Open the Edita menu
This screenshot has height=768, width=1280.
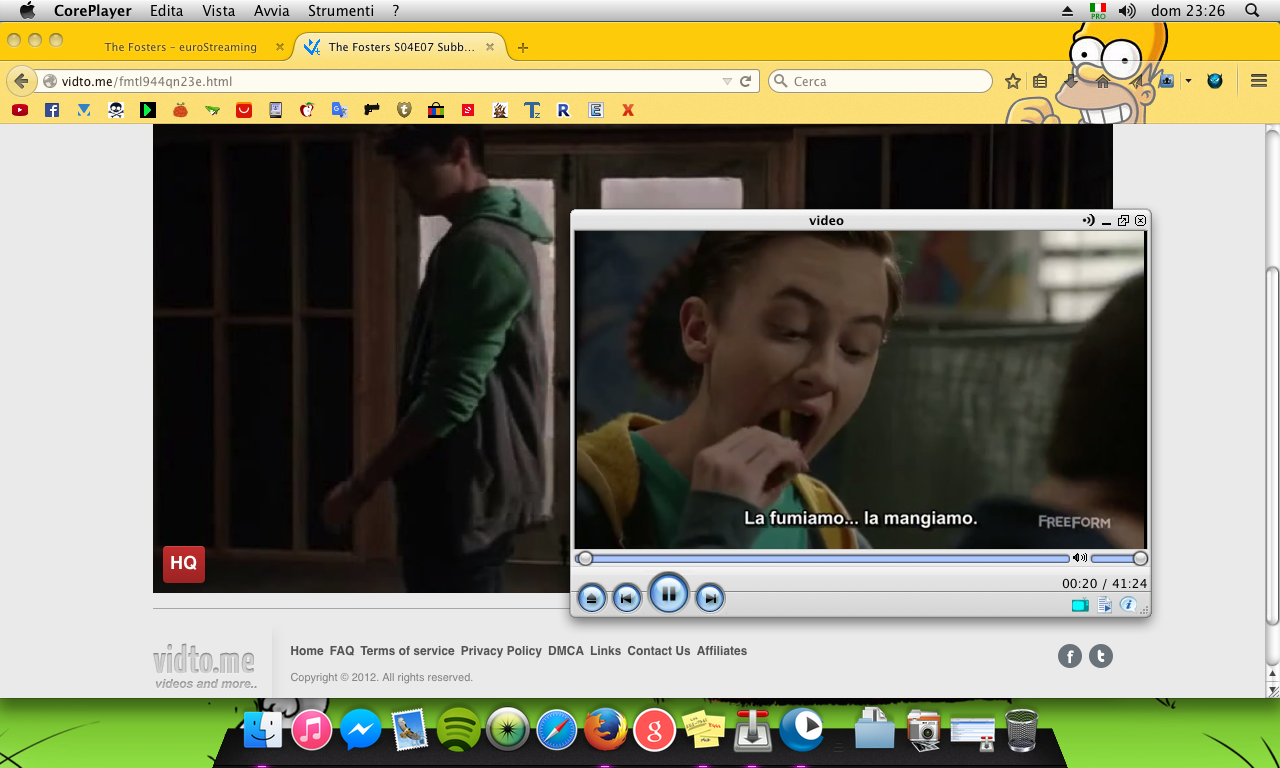pos(167,11)
